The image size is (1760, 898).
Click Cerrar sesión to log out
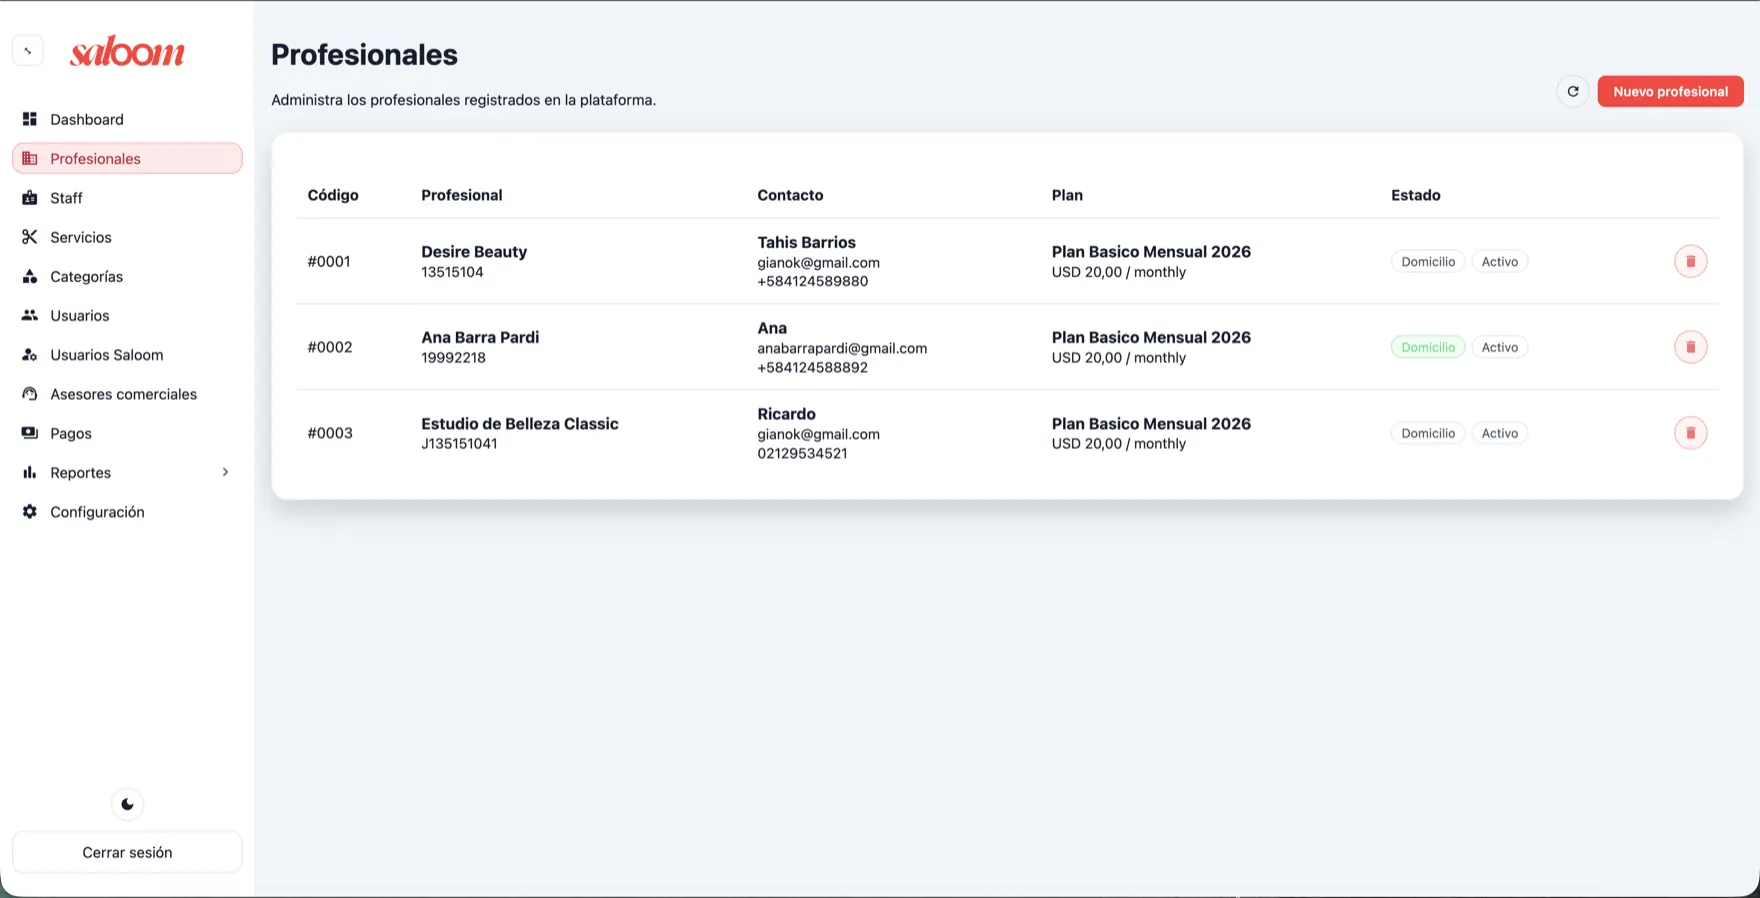pyautogui.click(x=127, y=852)
